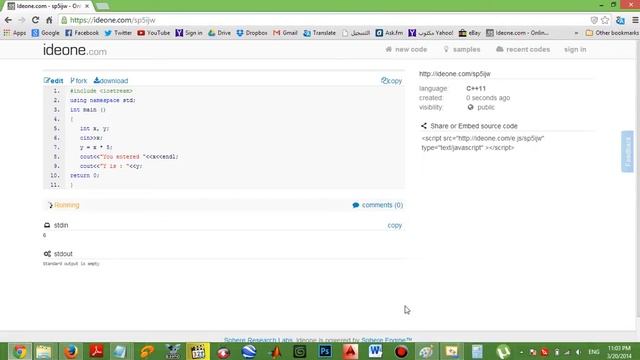Open the Gmail bookmark
The width and height of the screenshot is (640, 360).
[x=285, y=33]
